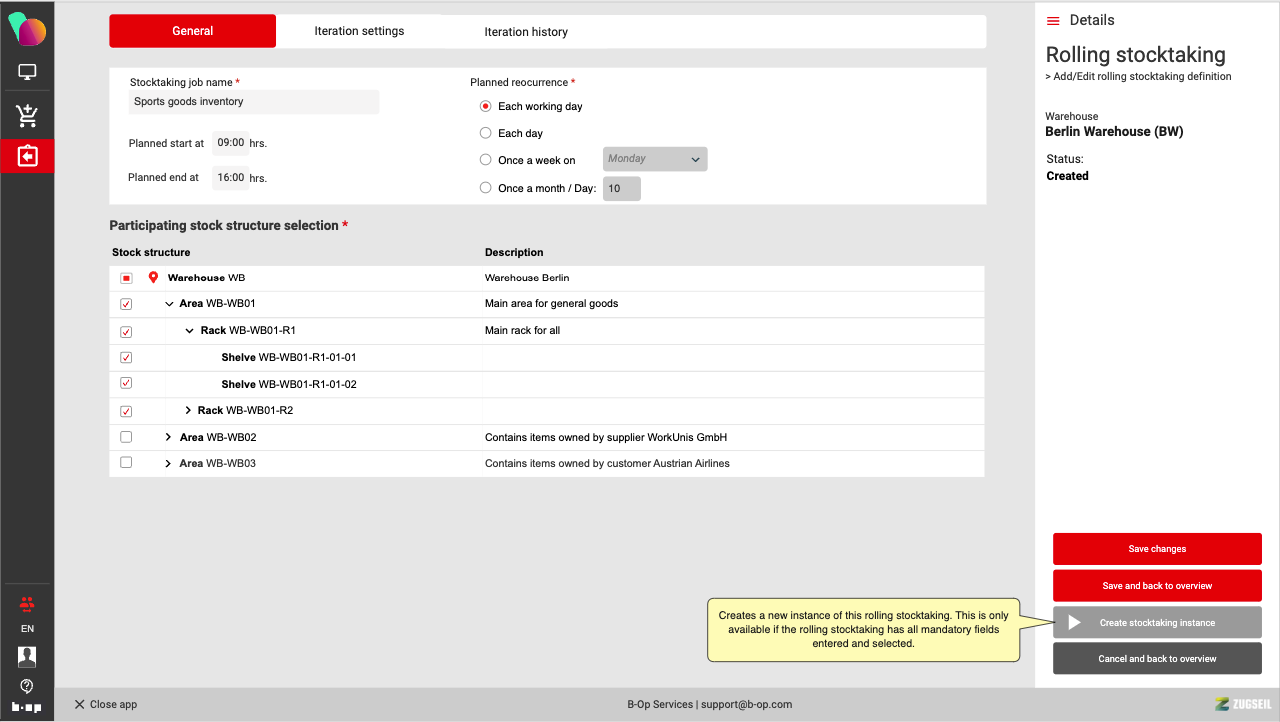
Task: Click the colorful app logo at the top left
Action: (27, 29)
